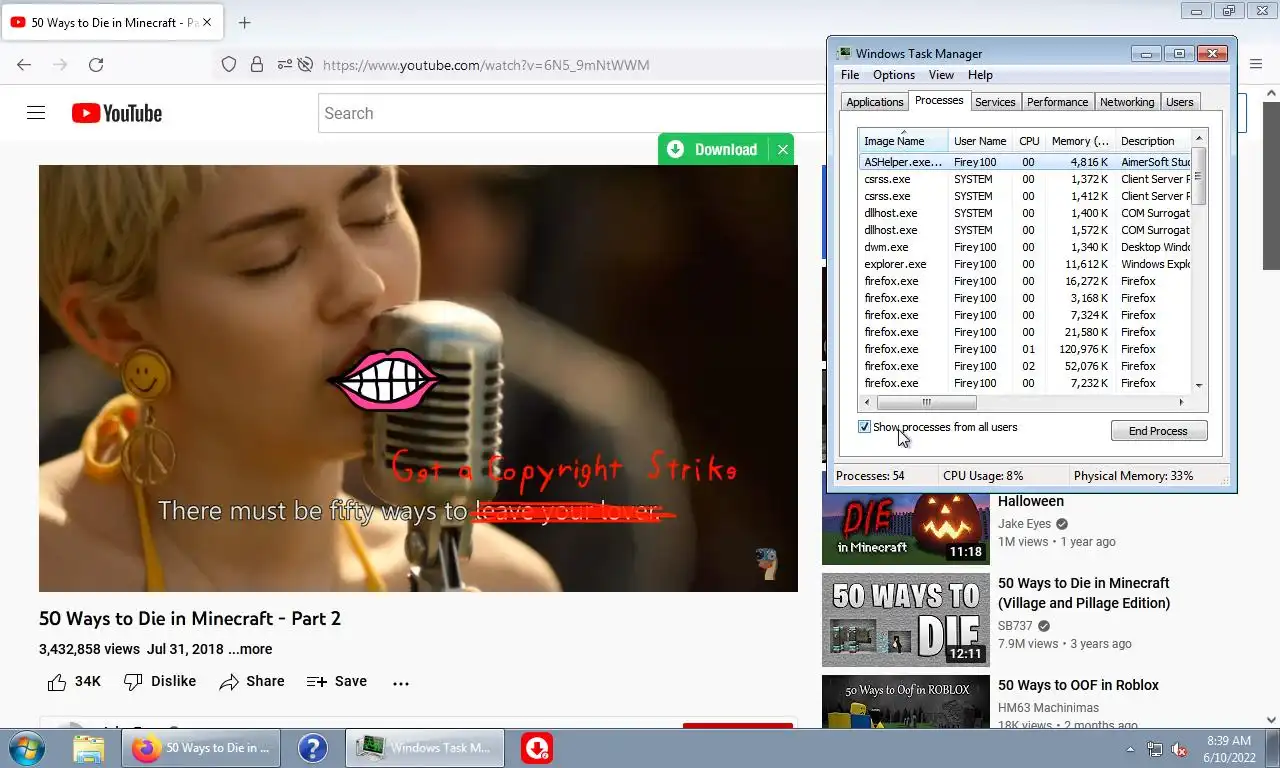The height and width of the screenshot is (768, 1280).
Task: Open Task Manager Help menu
Action: (980, 75)
